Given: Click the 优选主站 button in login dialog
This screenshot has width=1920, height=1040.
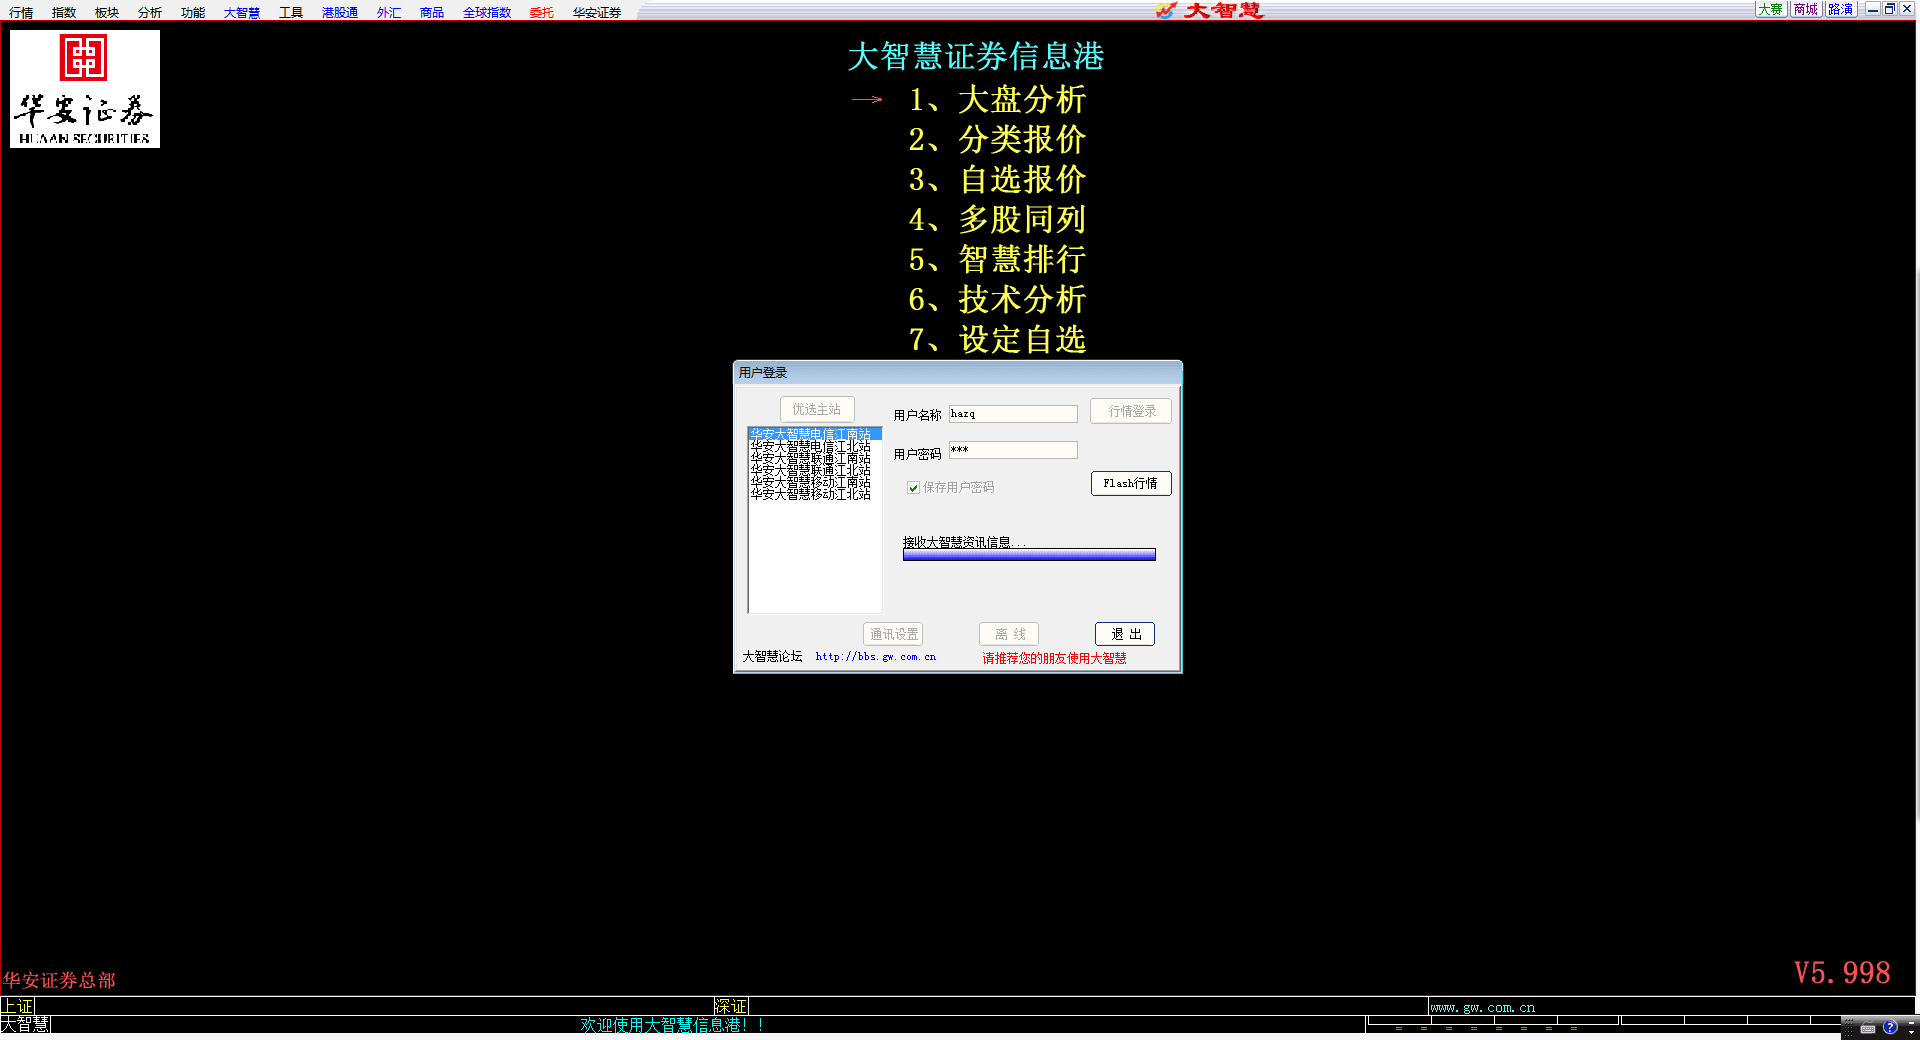Looking at the screenshot, I should tap(817, 409).
